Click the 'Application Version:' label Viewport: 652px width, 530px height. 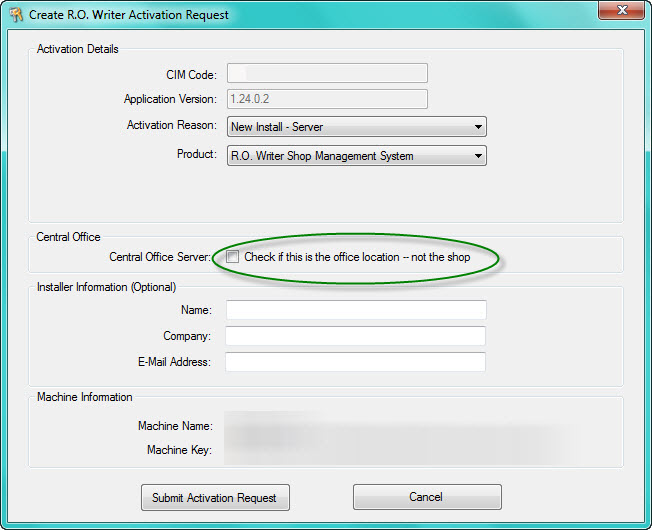170,99
